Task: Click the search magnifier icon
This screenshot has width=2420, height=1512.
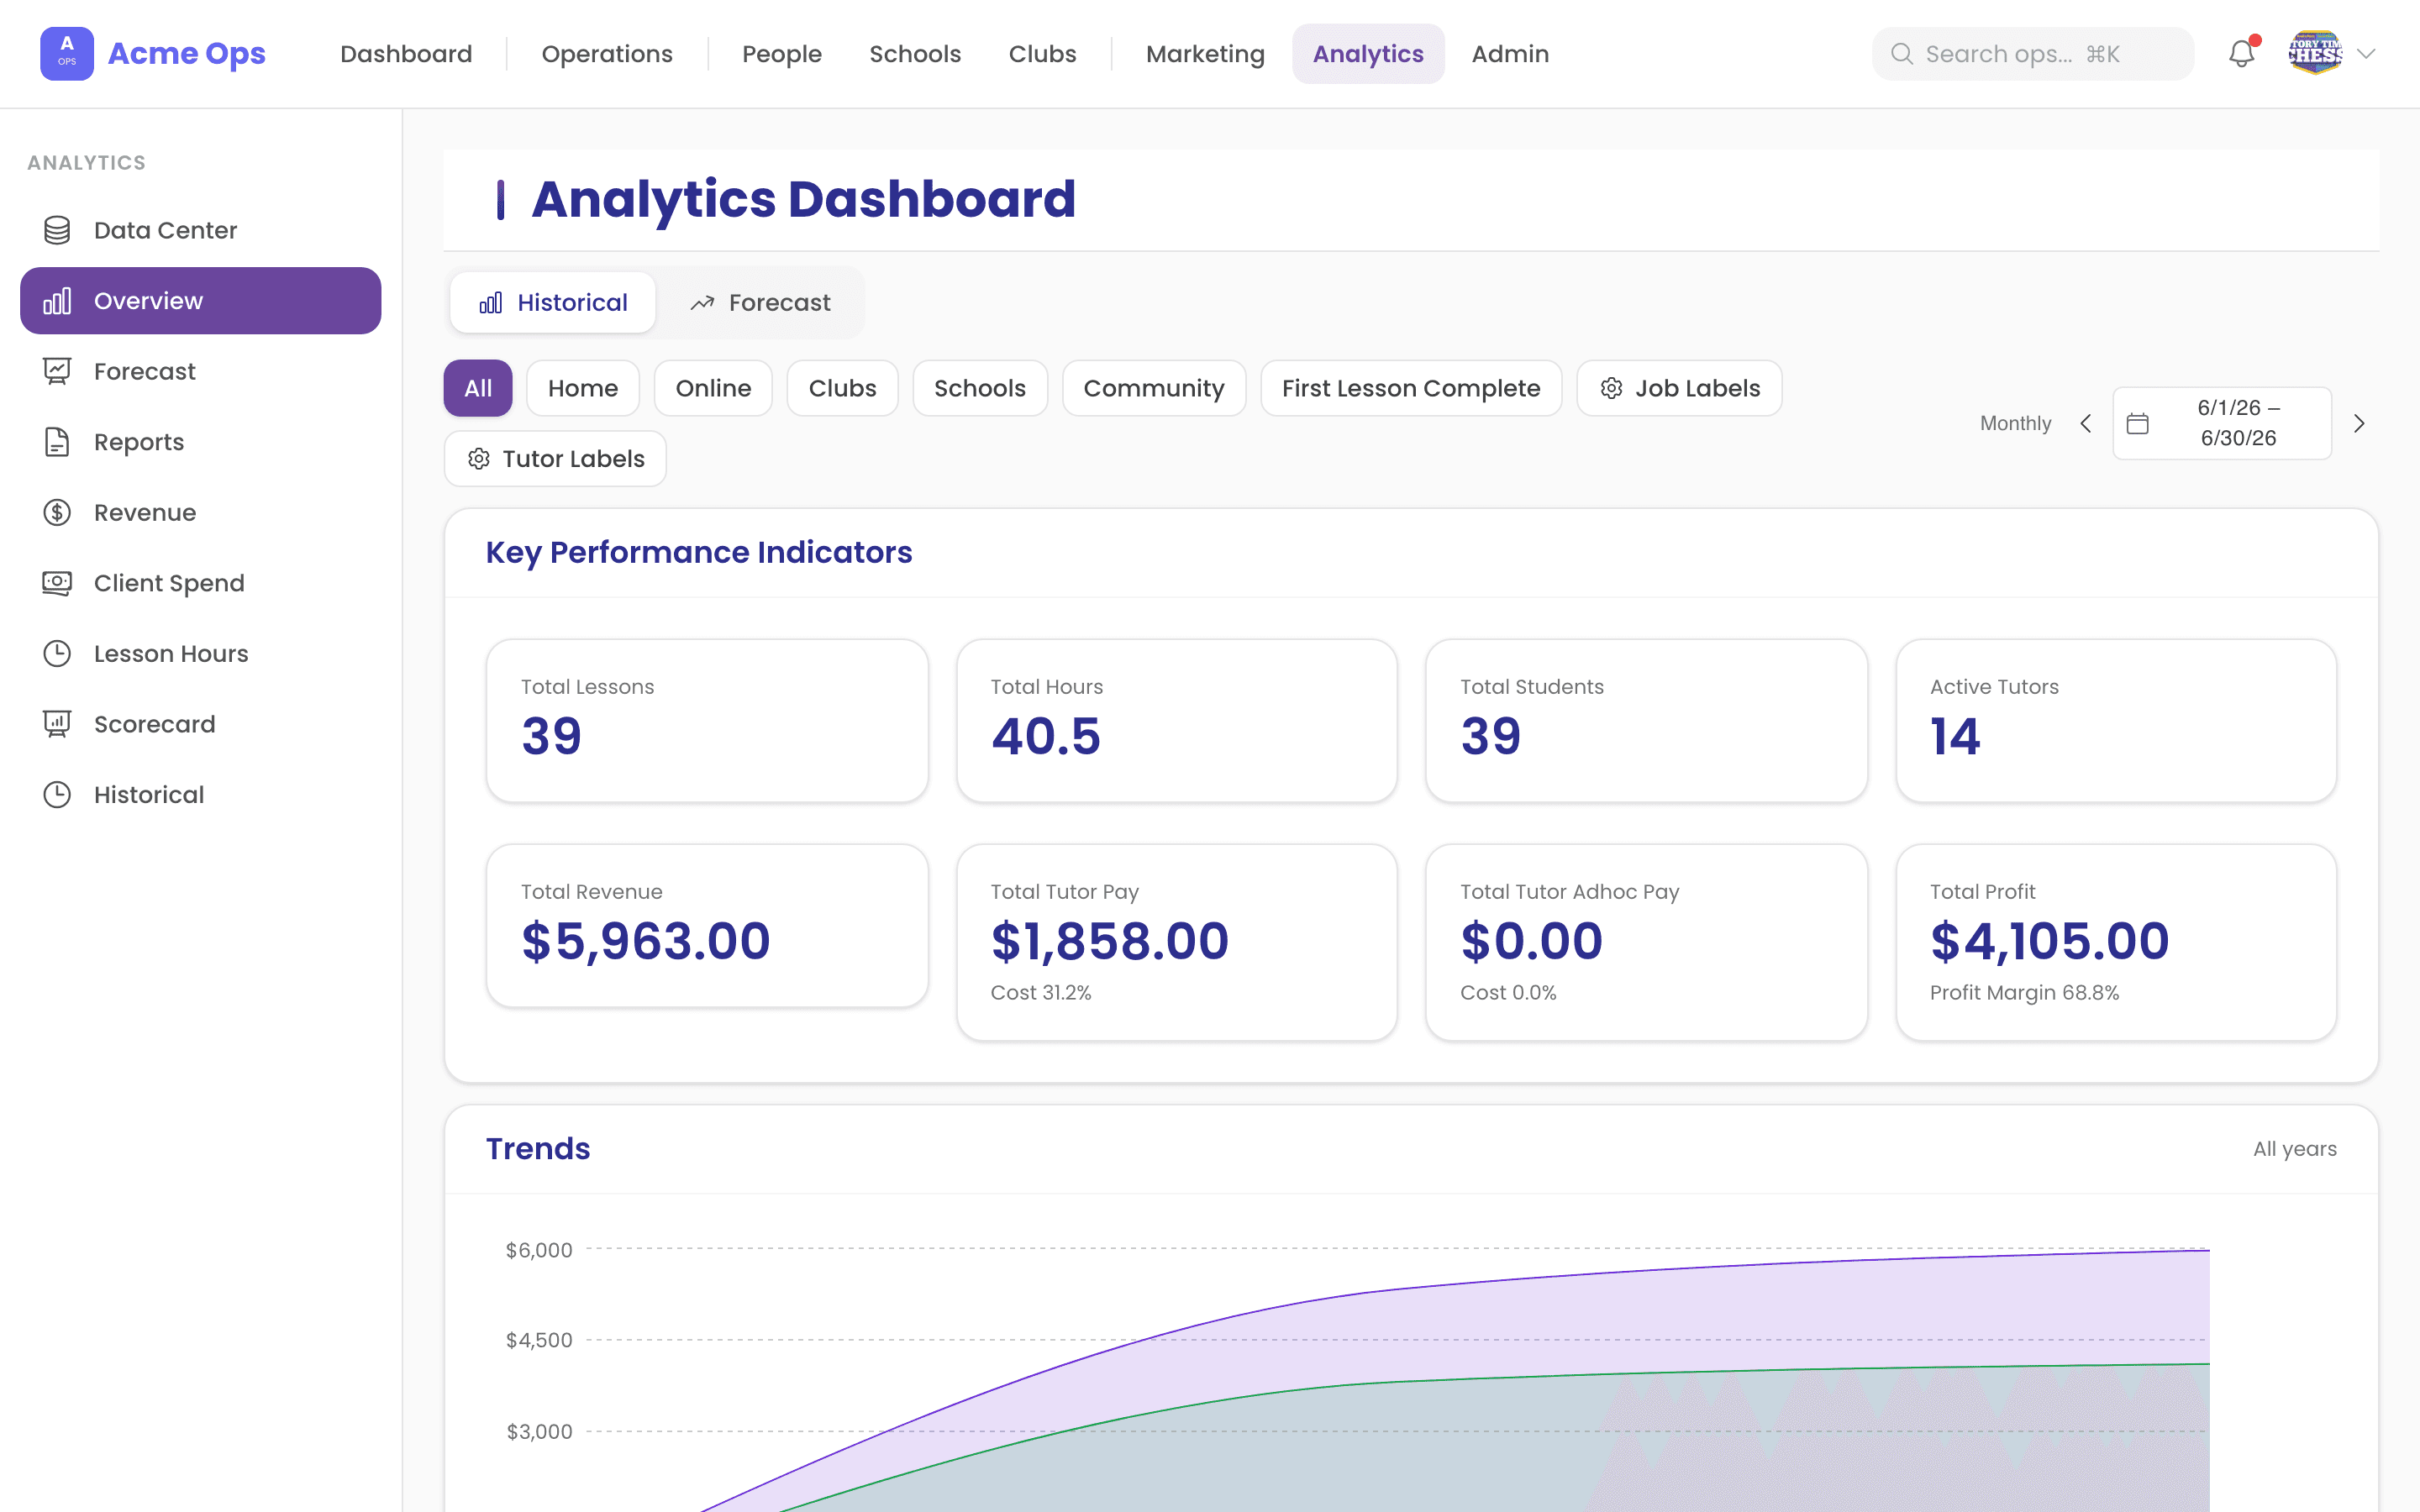Action: [x=1902, y=54]
